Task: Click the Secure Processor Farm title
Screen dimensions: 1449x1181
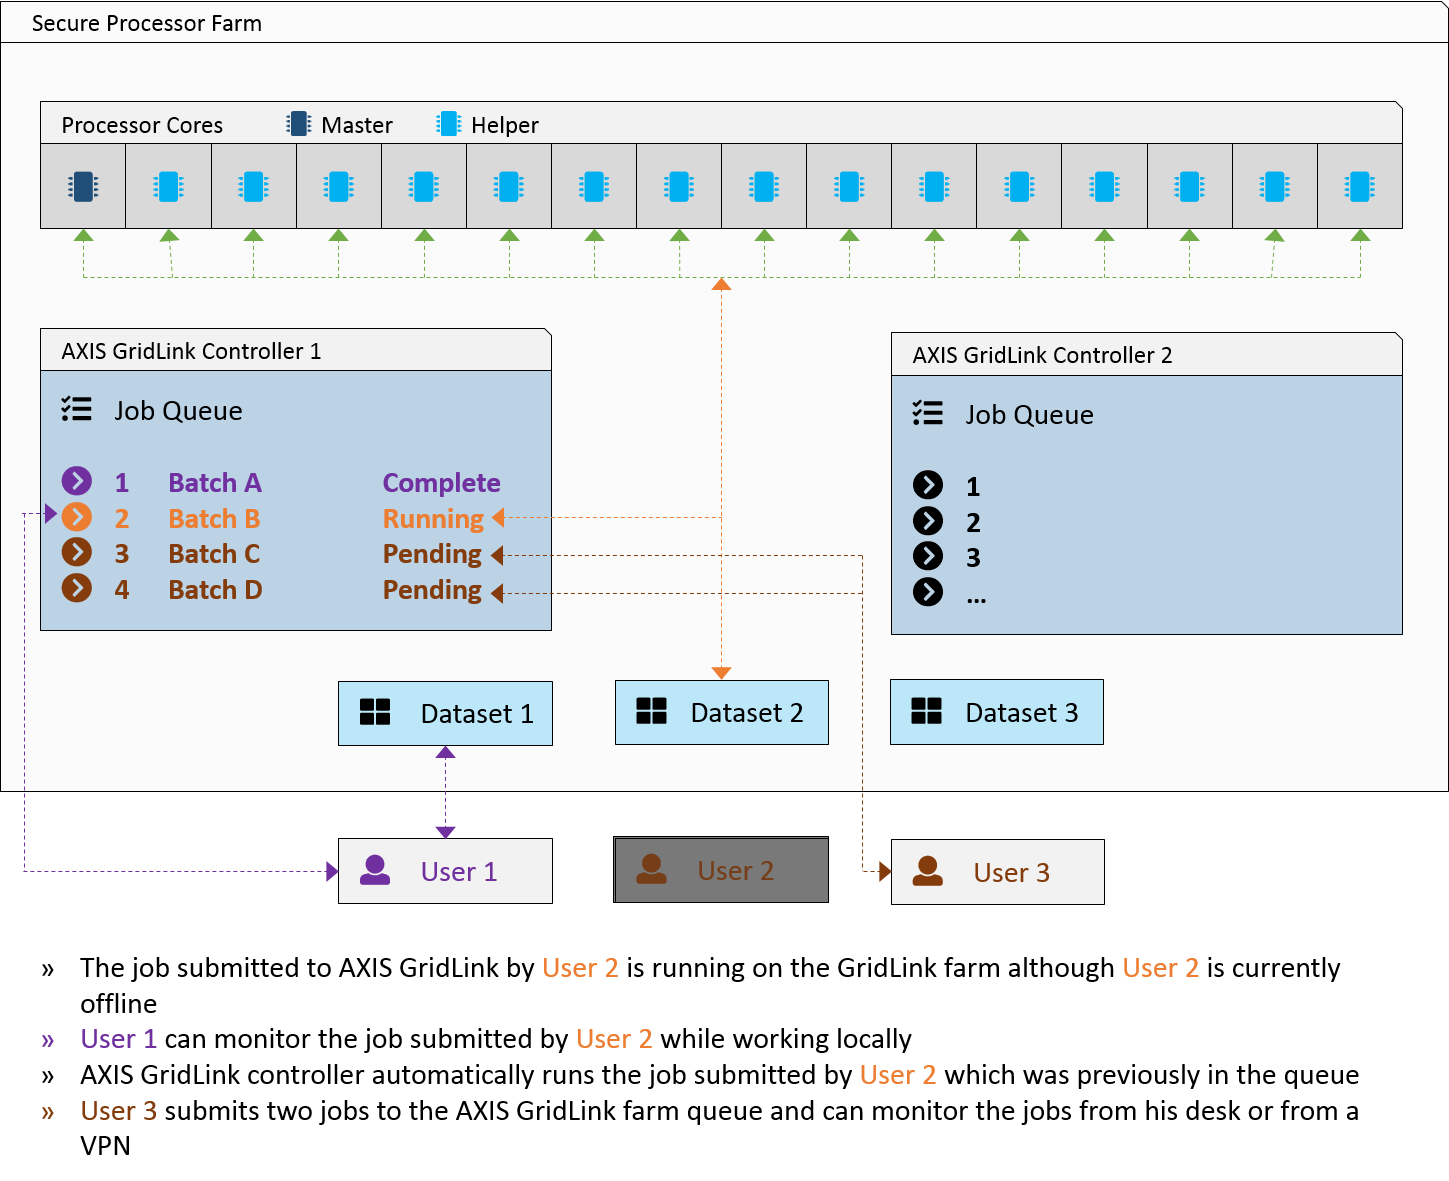Action: click(147, 23)
